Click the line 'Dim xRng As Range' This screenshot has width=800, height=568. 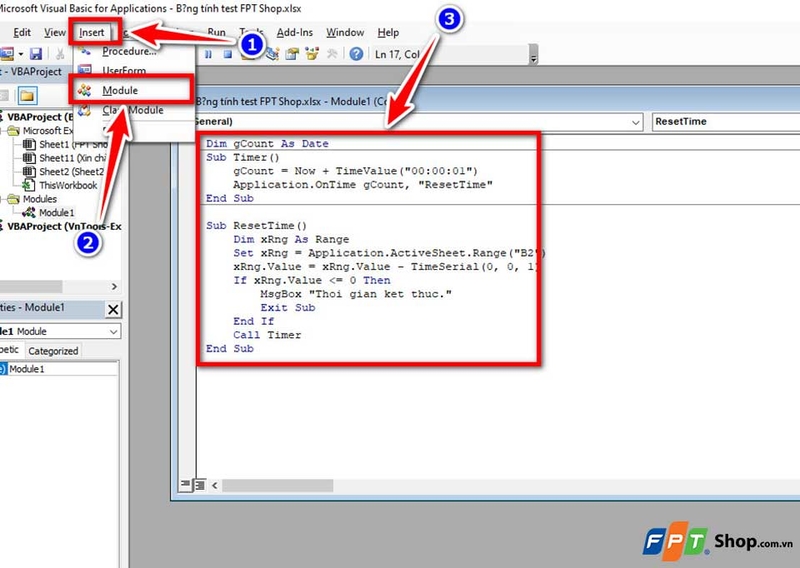(291, 239)
